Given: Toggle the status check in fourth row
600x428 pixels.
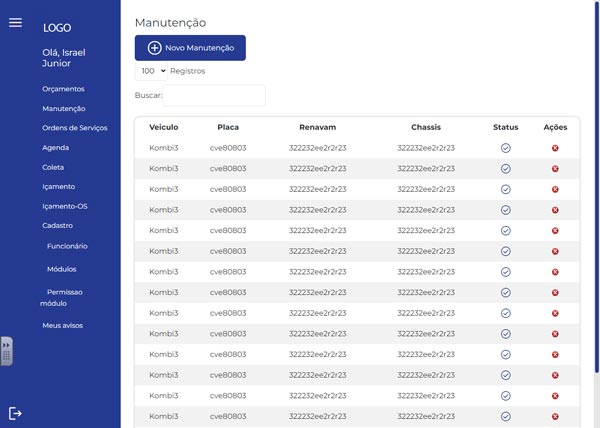Looking at the screenshot, I should pyautogui.click(x=505, y=210).
